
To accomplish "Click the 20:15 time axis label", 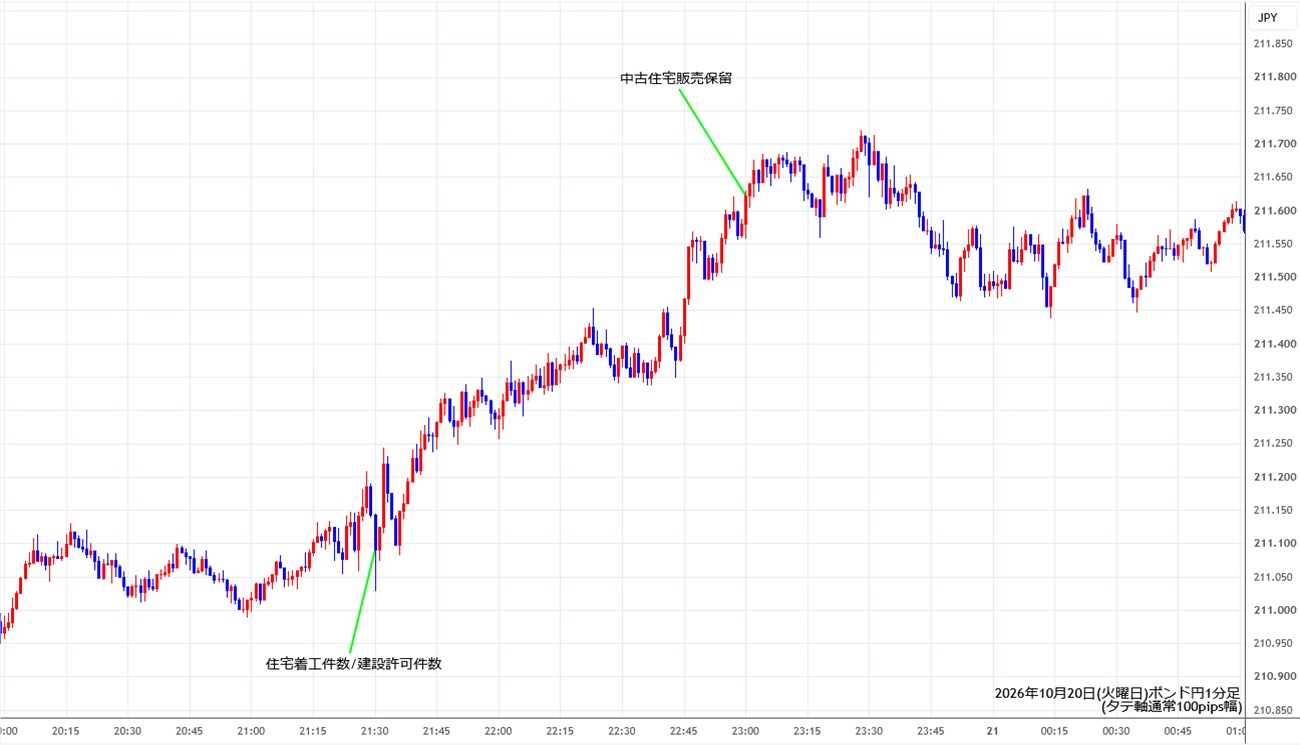I will 66,731.
